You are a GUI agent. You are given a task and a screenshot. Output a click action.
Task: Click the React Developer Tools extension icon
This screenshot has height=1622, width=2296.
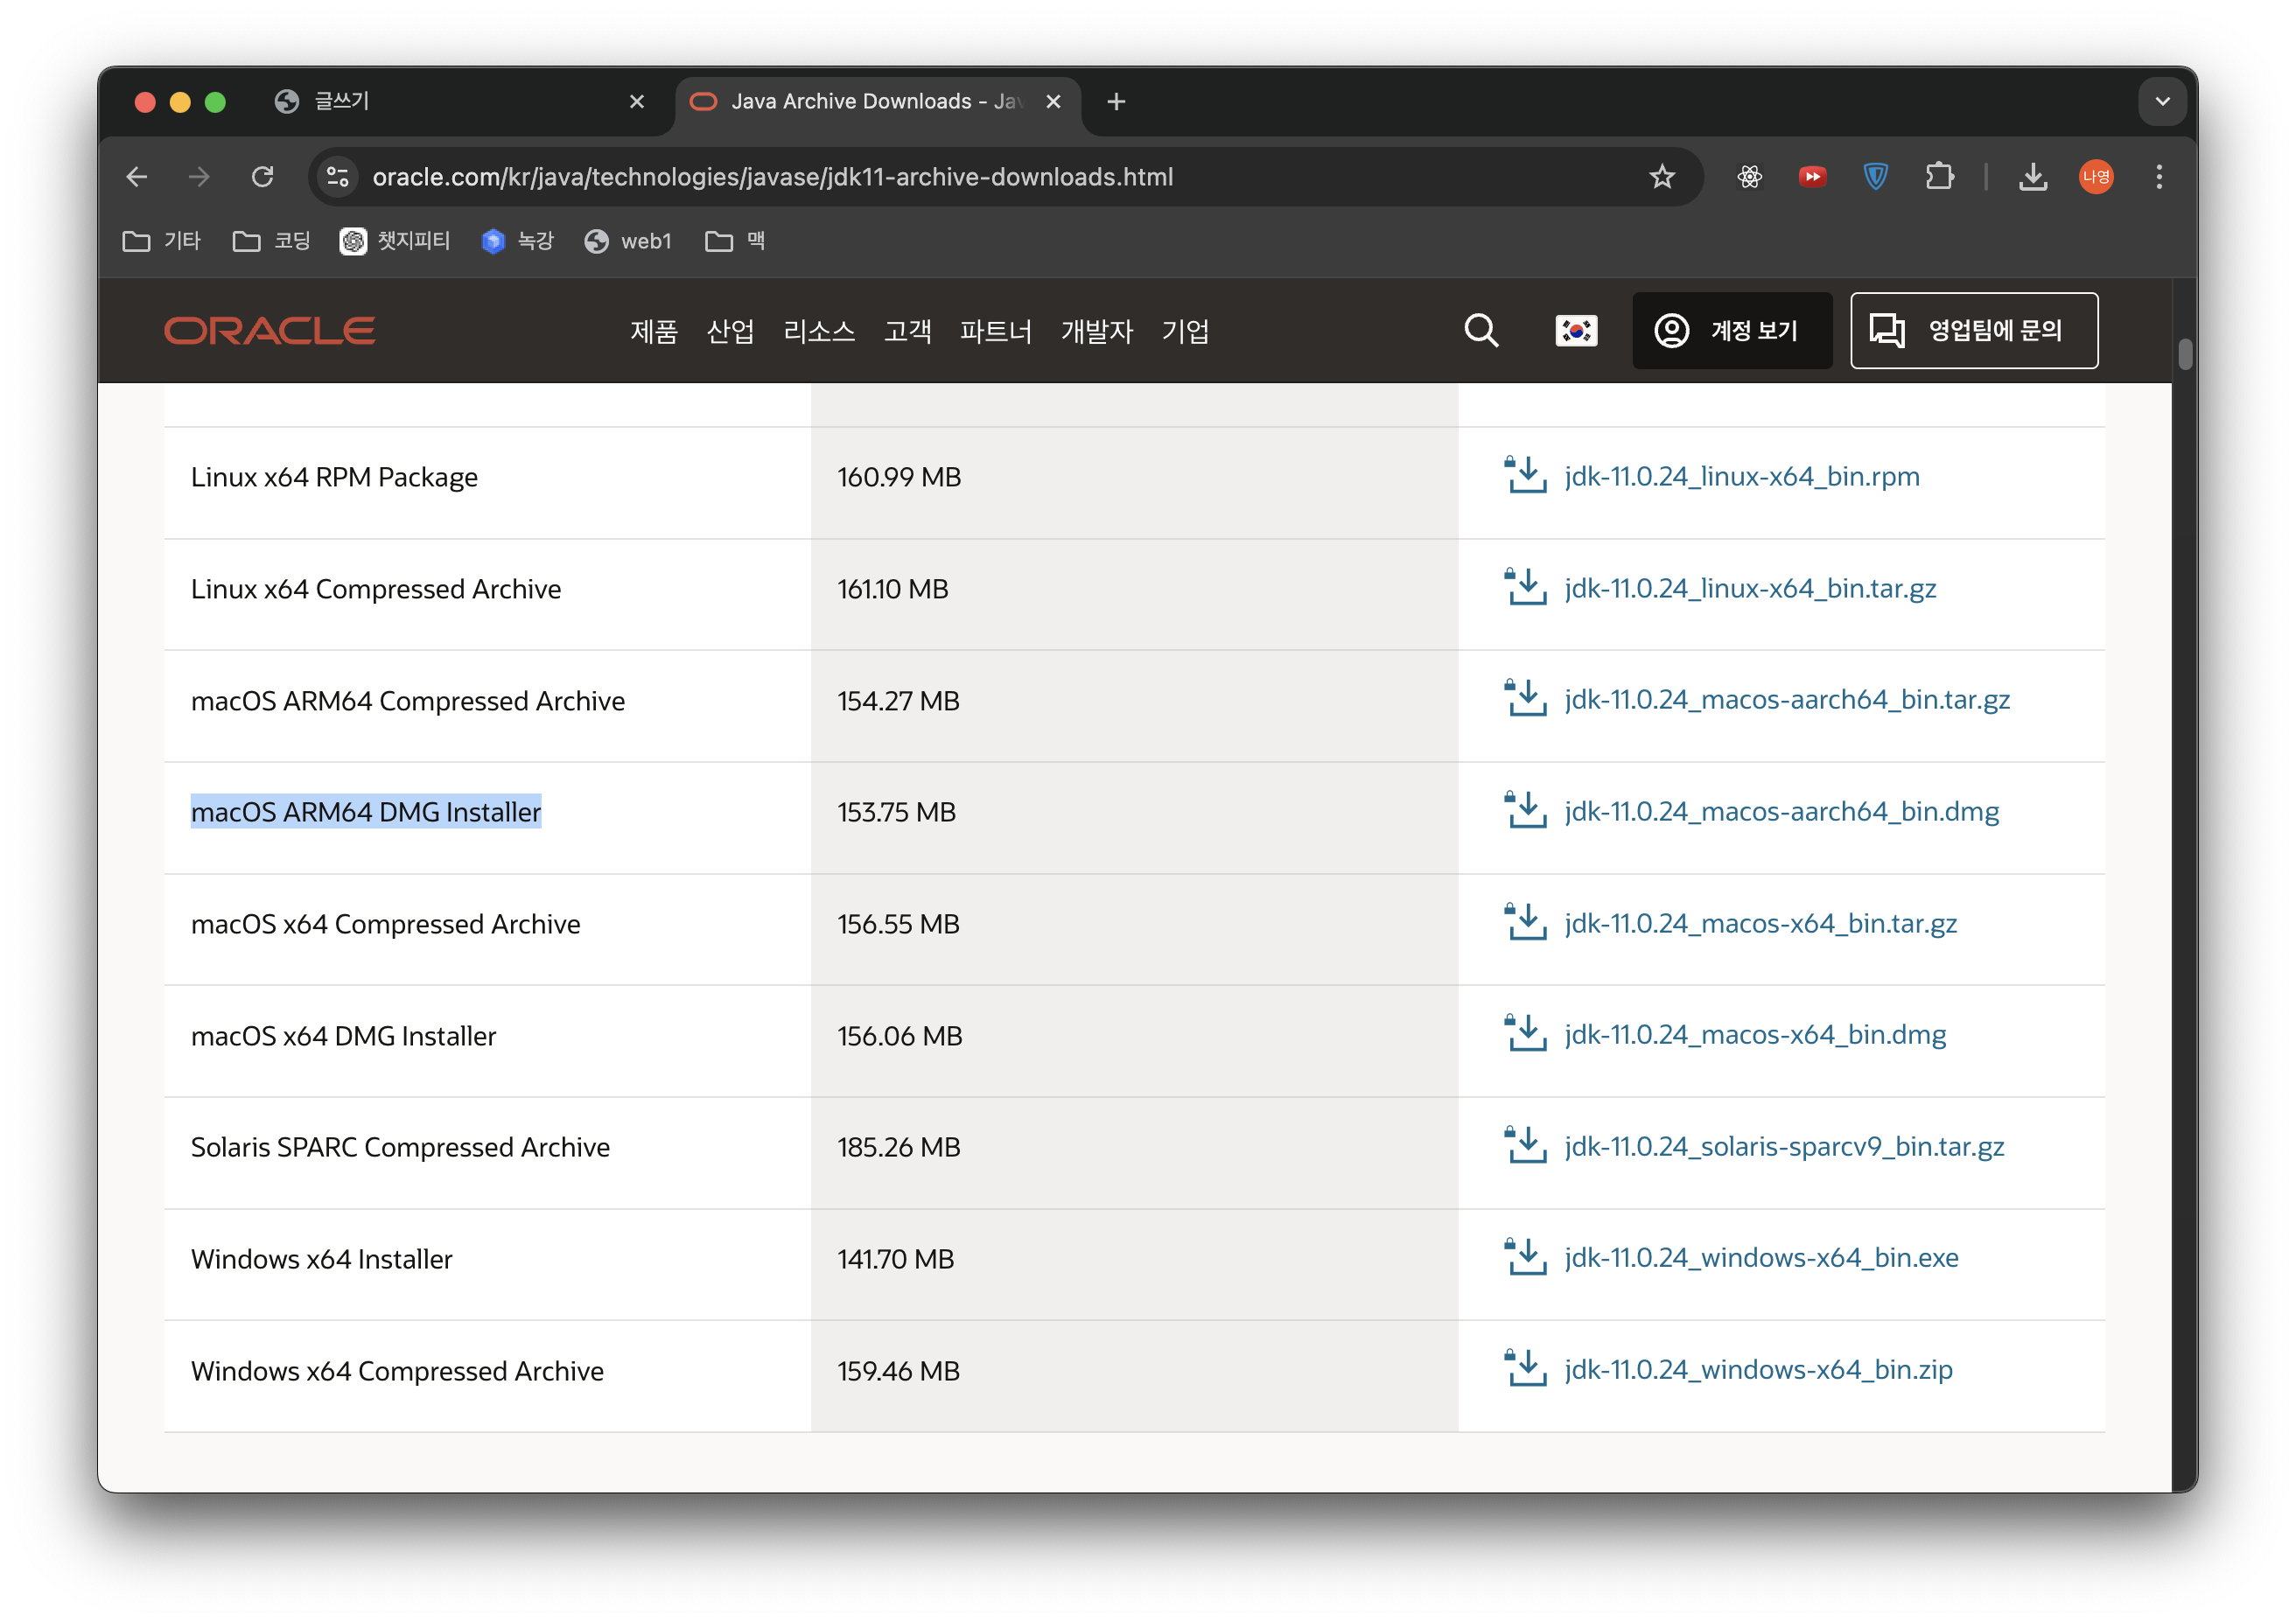(x=1749, y=177)
